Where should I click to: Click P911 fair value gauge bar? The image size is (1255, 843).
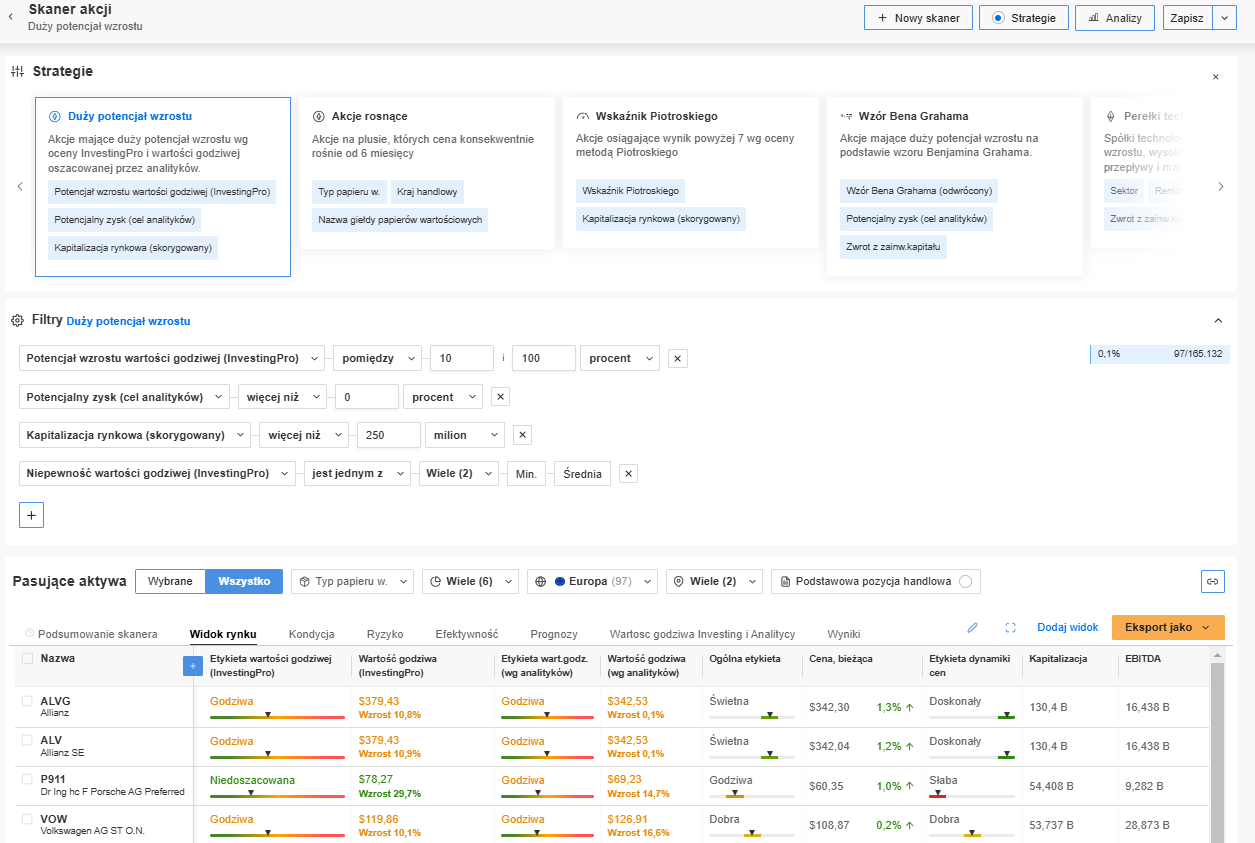[x=277, y=796]
